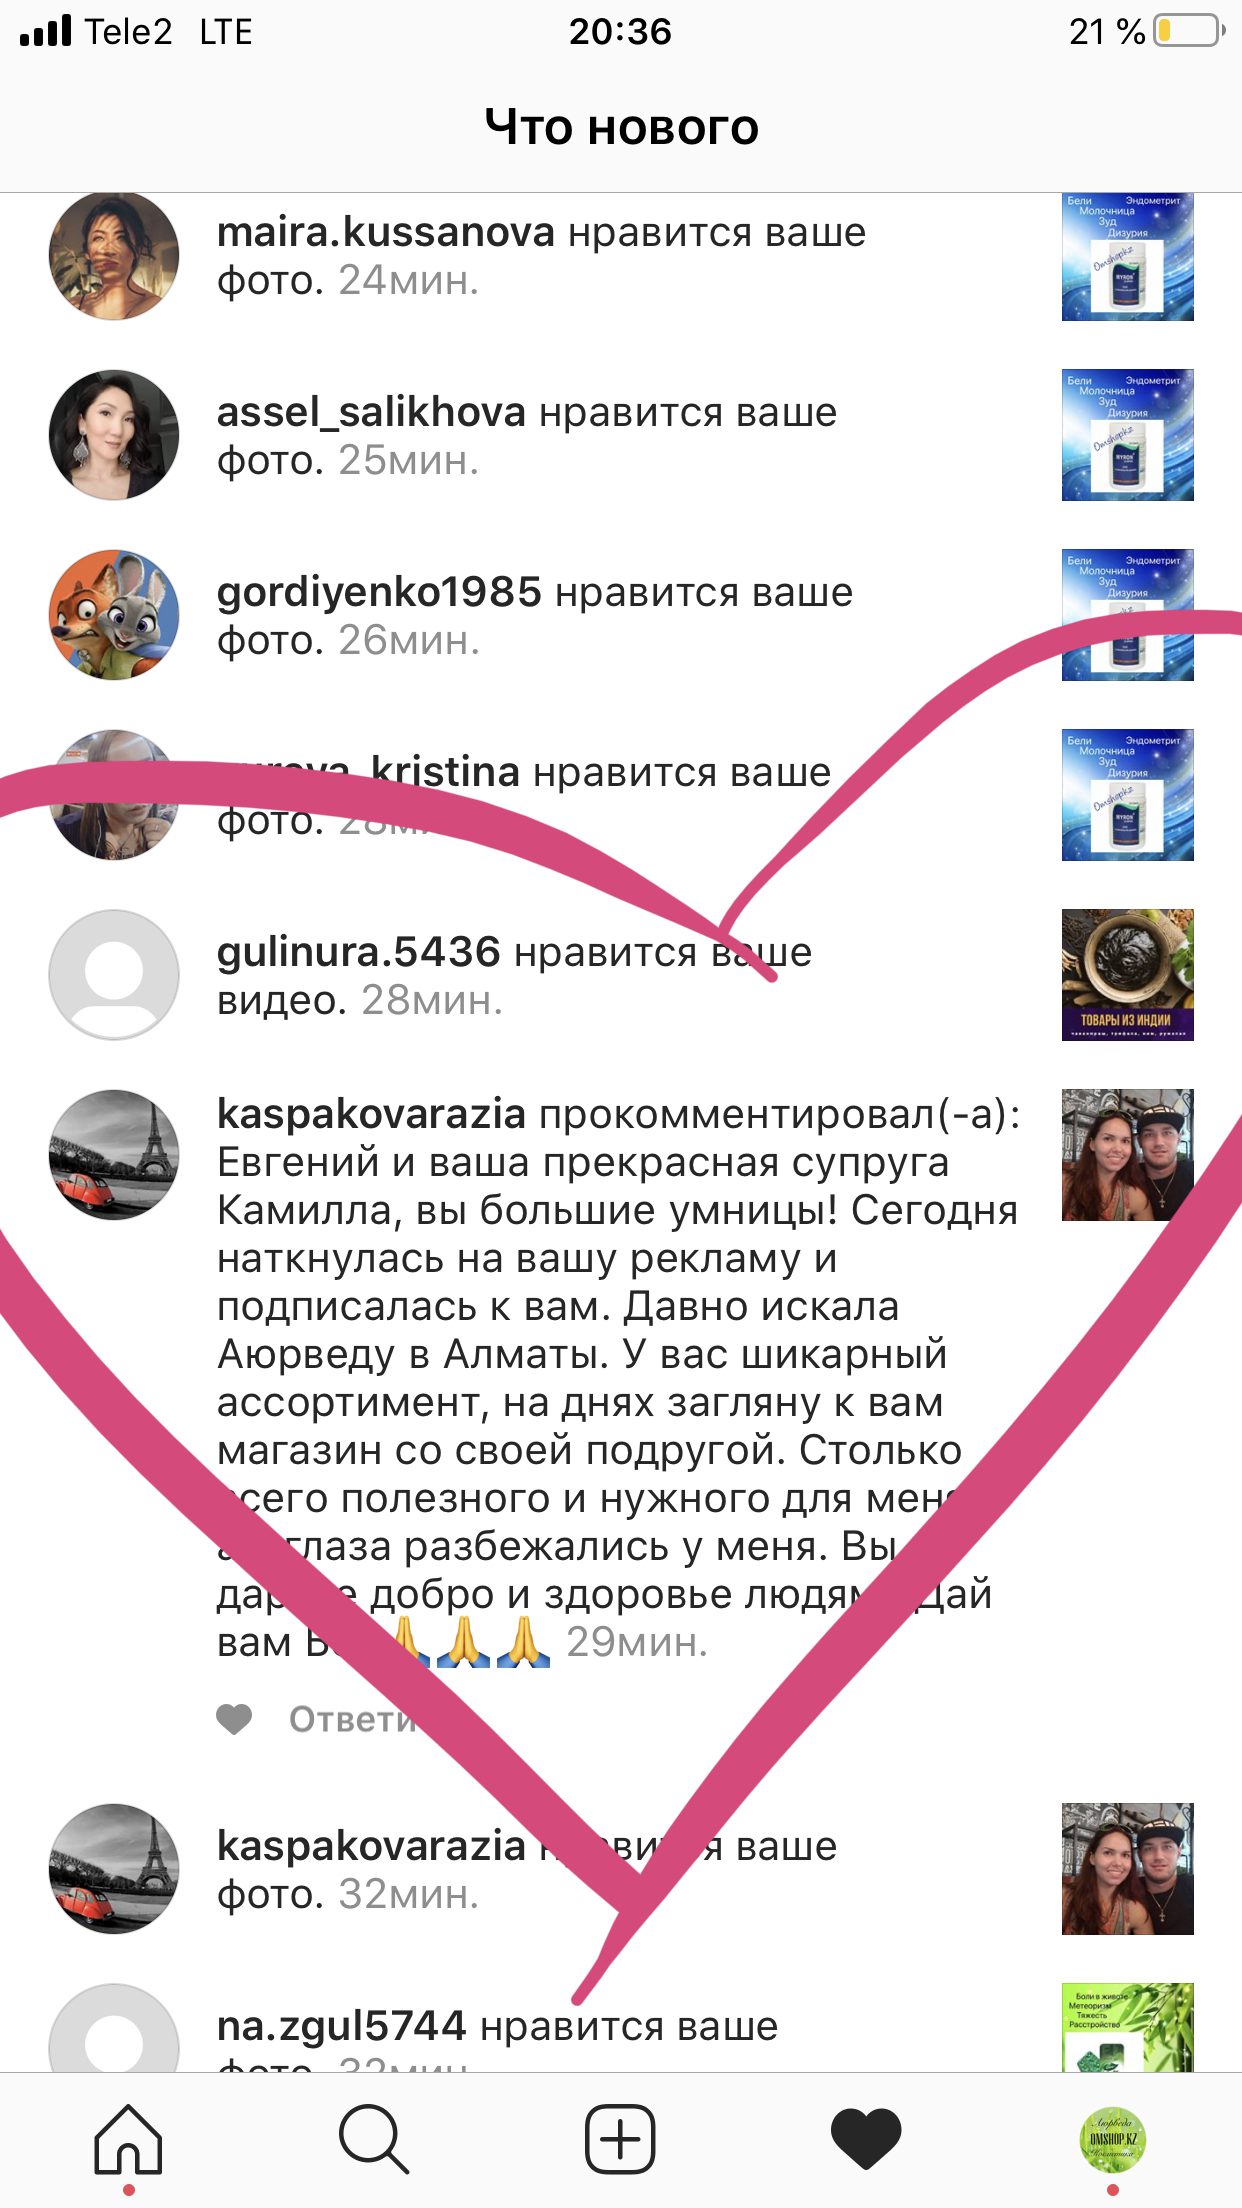Open the photo thumbnail beside assel_salikhova
The image size is (1242, 2208).
pos(1128,435)
